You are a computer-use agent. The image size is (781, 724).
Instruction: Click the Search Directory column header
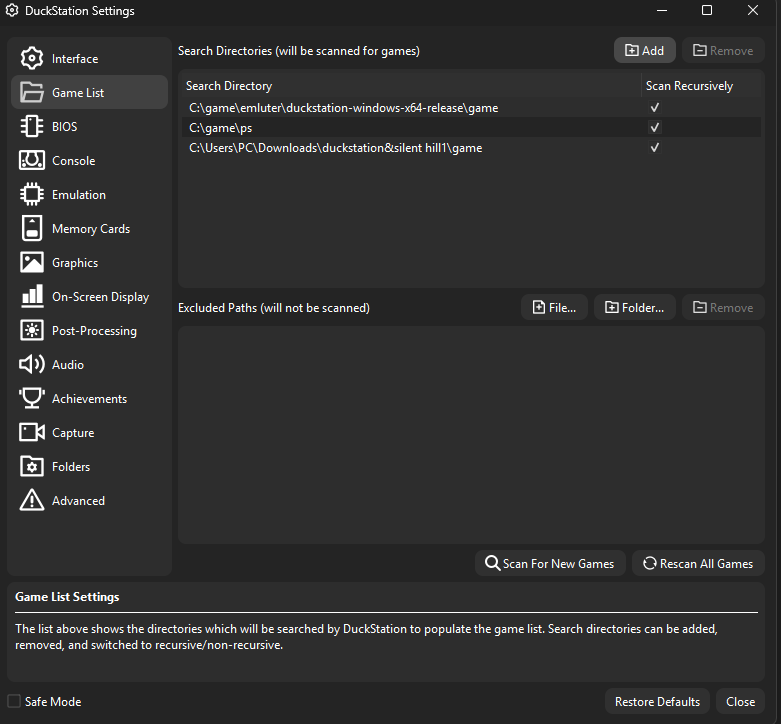411,86
